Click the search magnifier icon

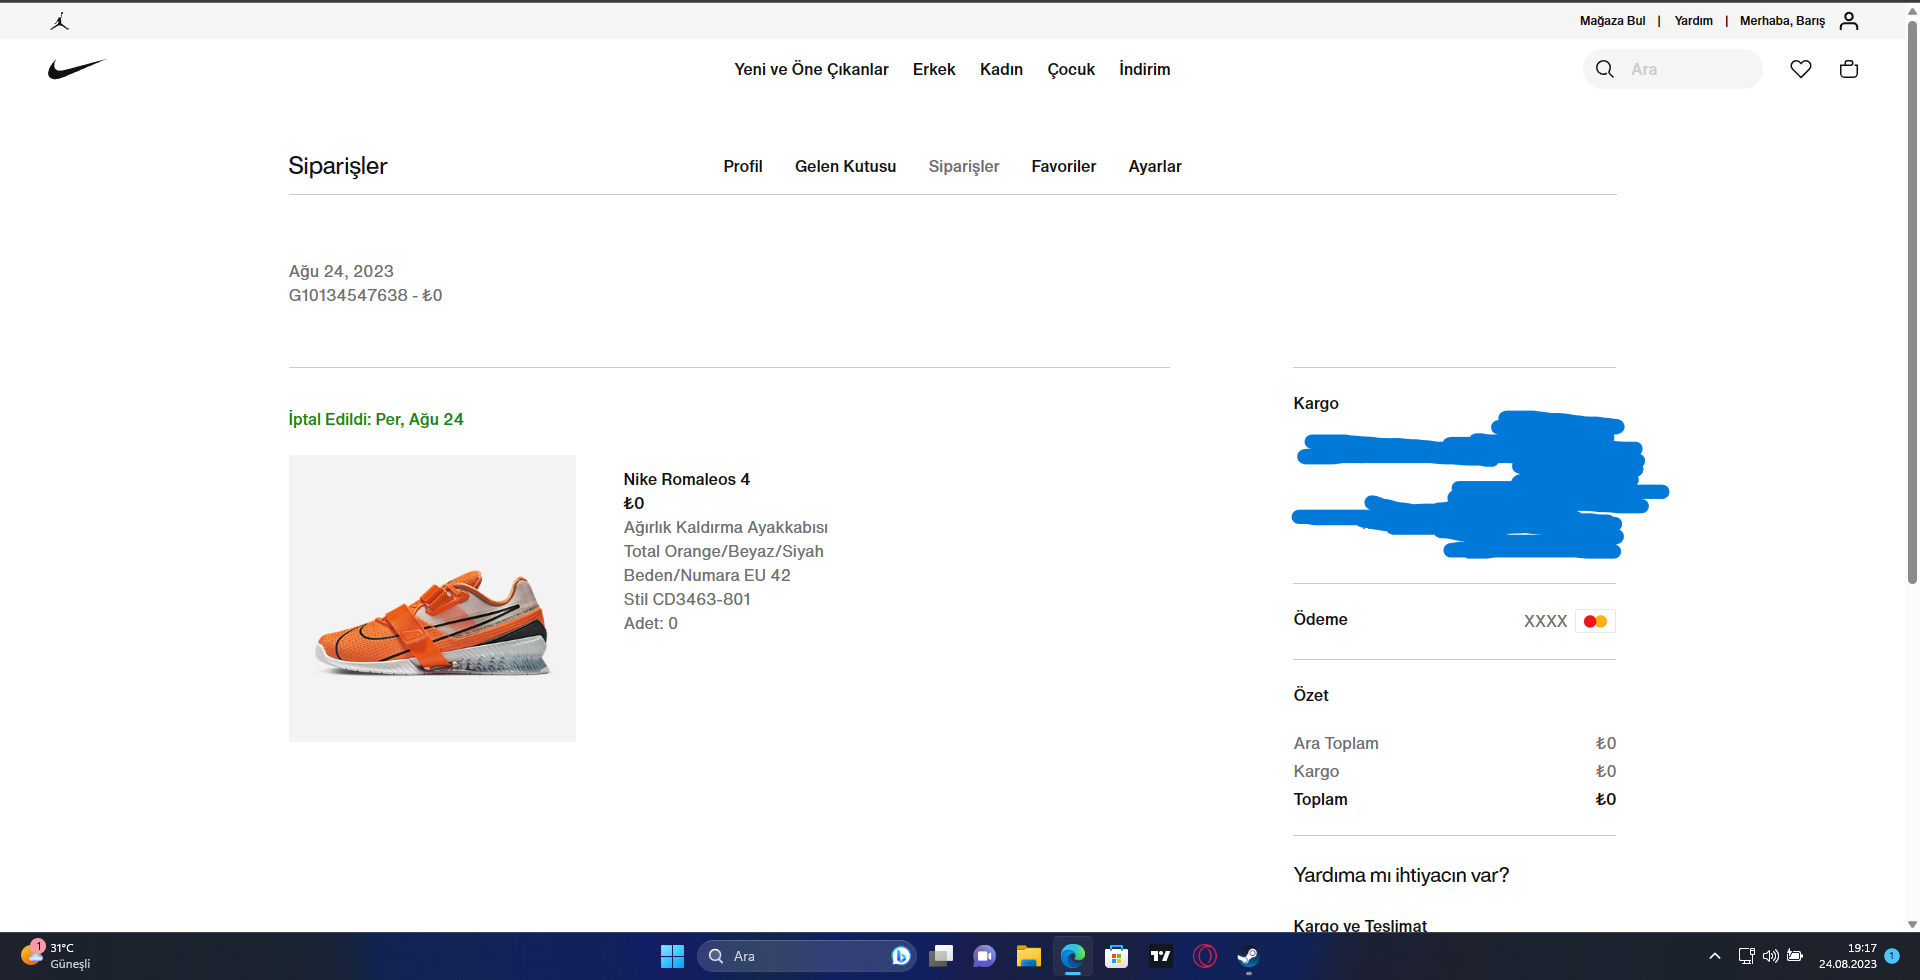tap(1605, 69)
